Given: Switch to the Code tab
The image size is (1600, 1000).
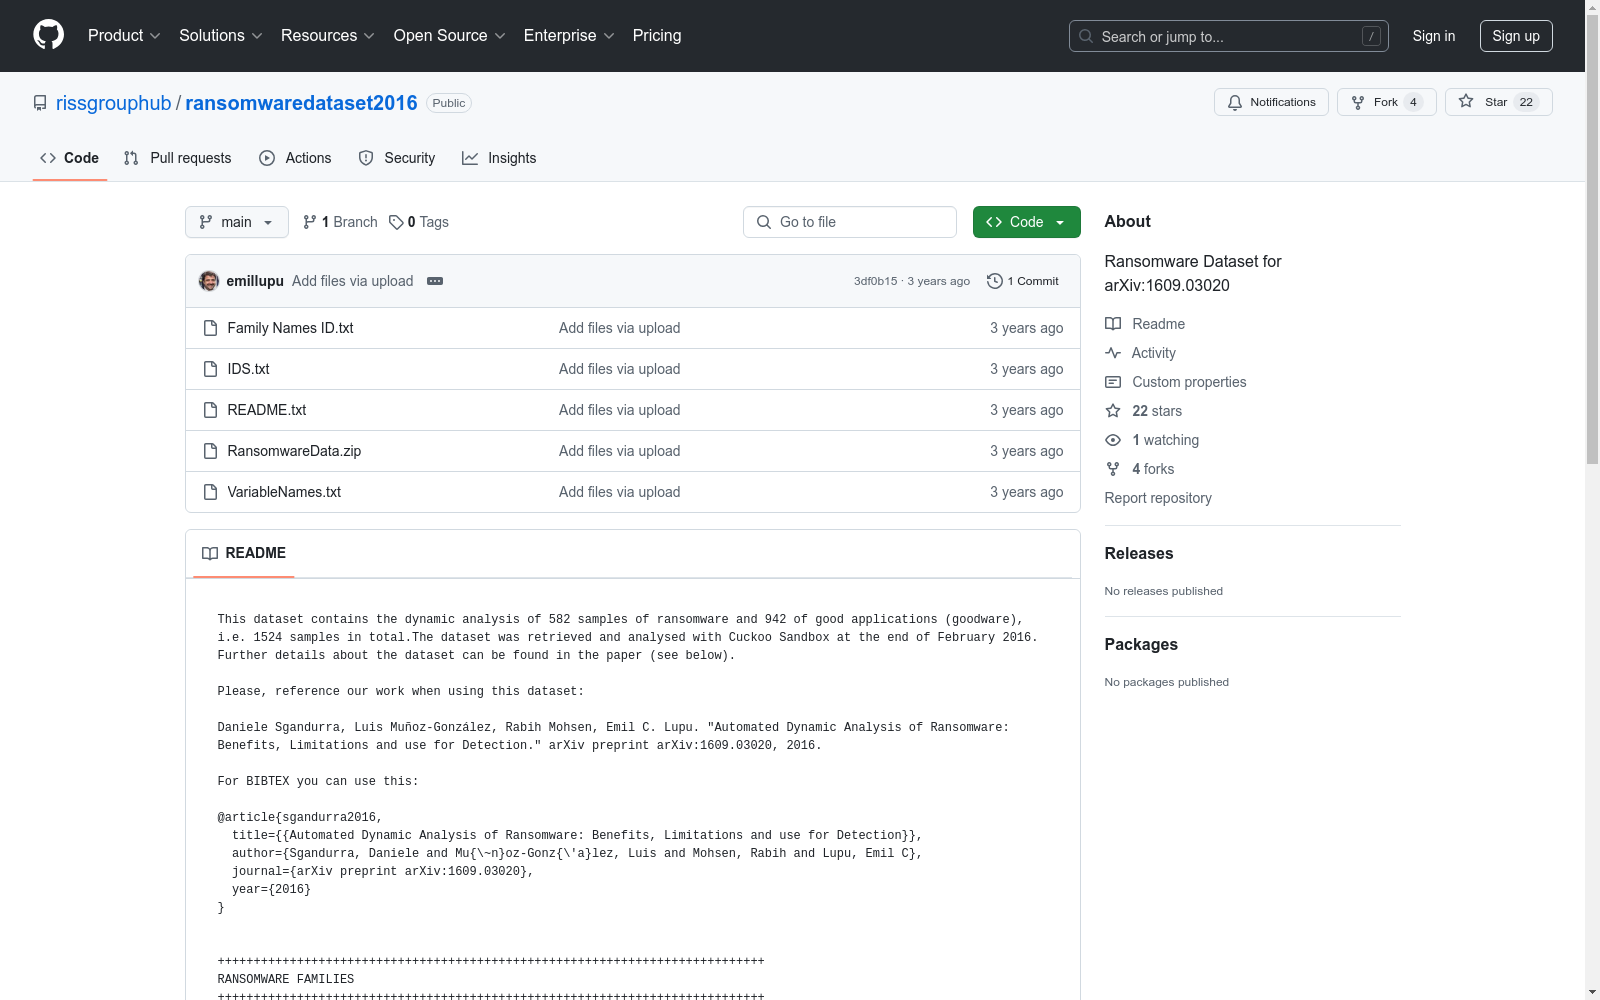Looking at the screenshot, I should pyautogui.click(x=70, y=158).
